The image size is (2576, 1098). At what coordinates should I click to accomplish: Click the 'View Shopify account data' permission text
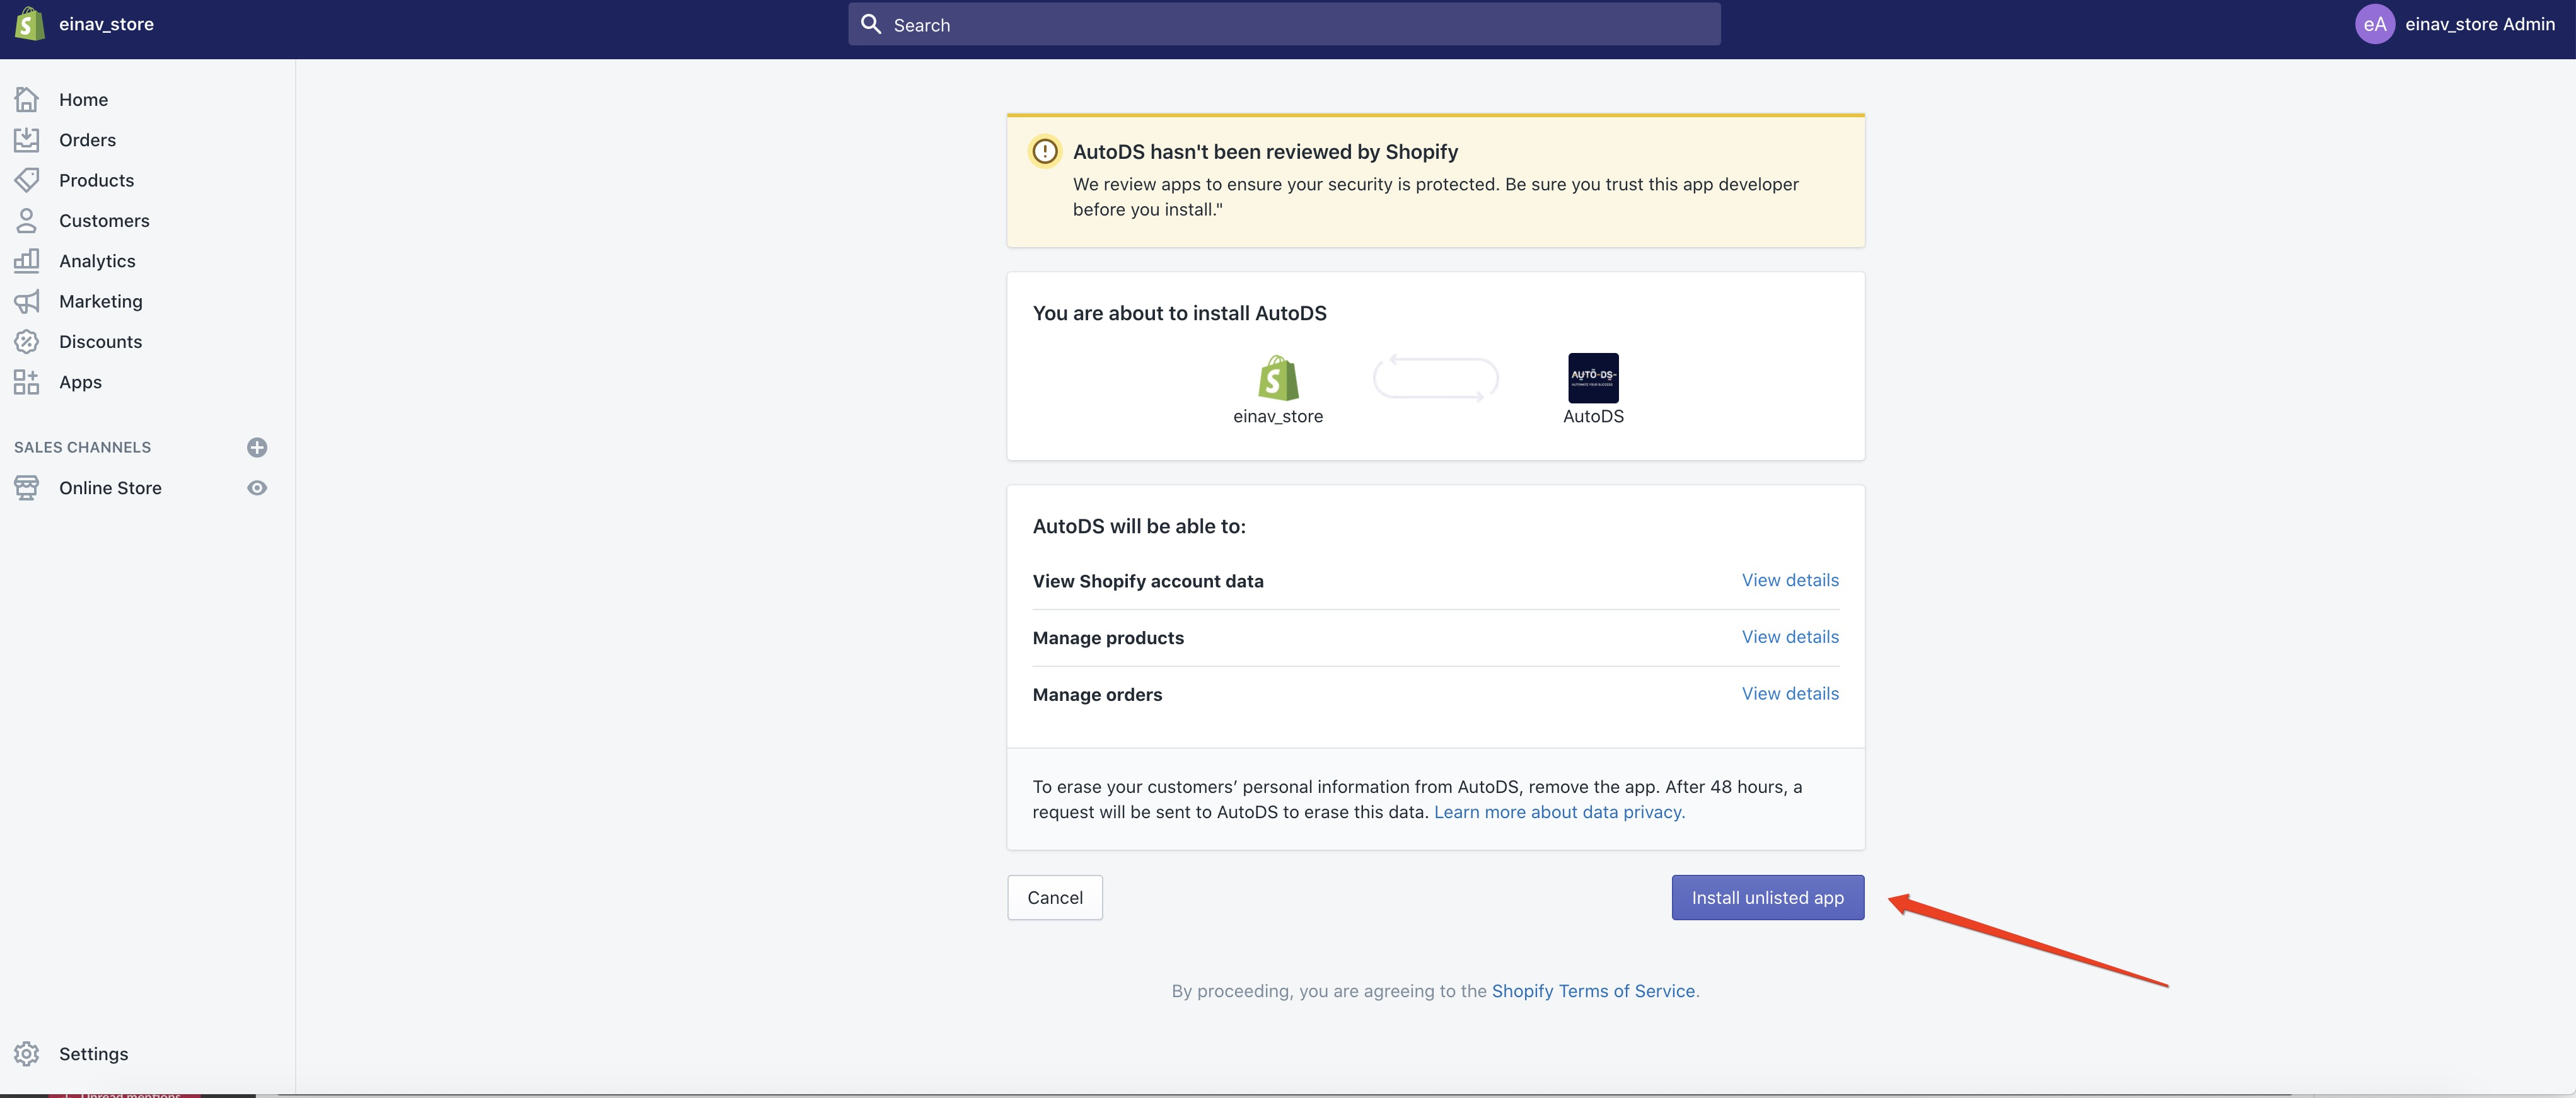pos(1148,581)
